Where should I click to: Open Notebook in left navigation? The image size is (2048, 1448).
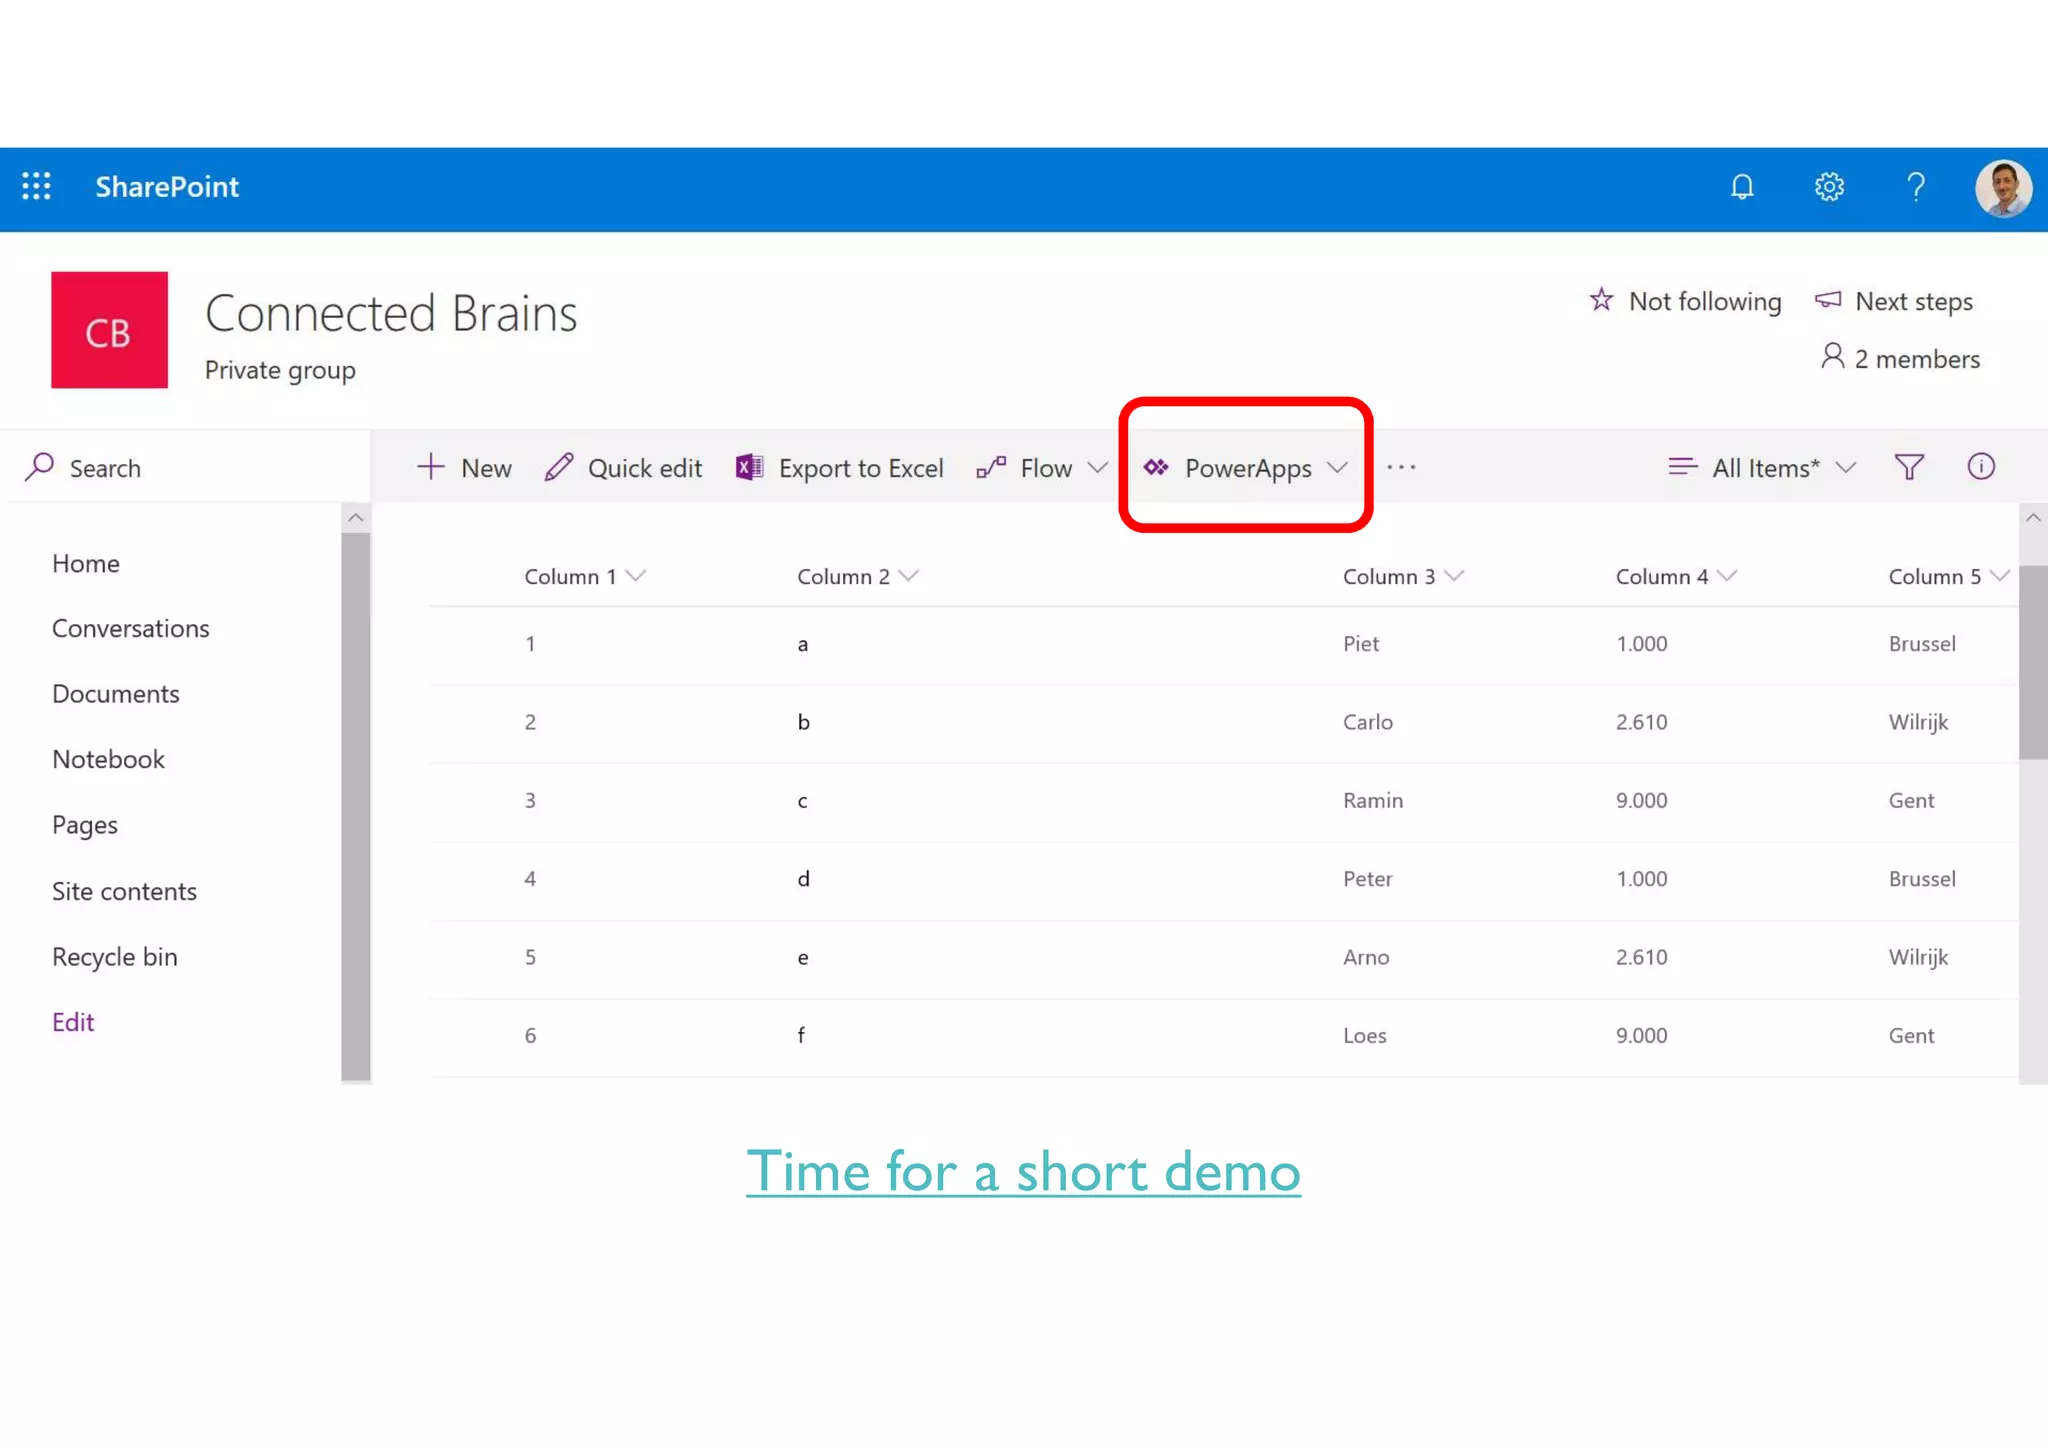[x=108, y=759]
